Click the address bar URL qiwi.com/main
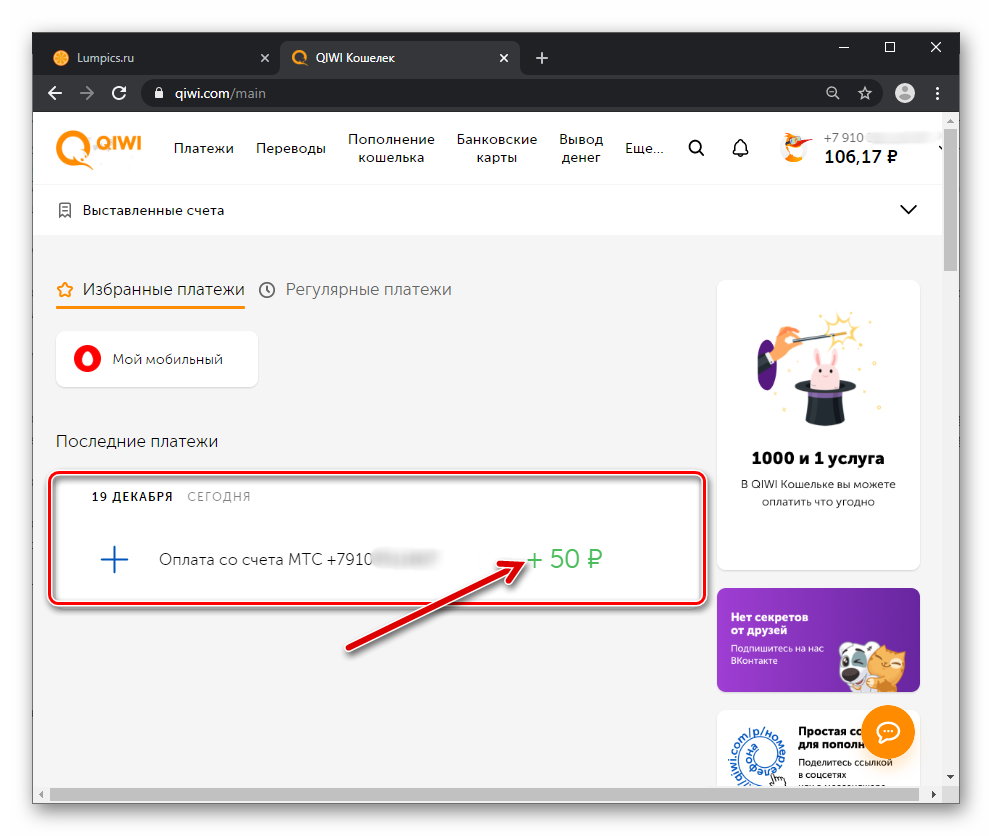This screenshot has height=836, width=992. (x=220, y=94)
